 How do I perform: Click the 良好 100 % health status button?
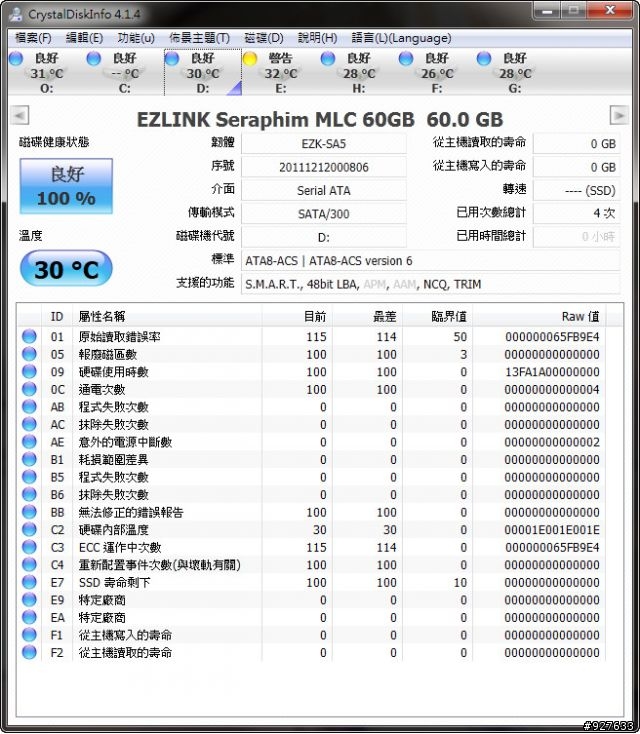pos(66,186)
